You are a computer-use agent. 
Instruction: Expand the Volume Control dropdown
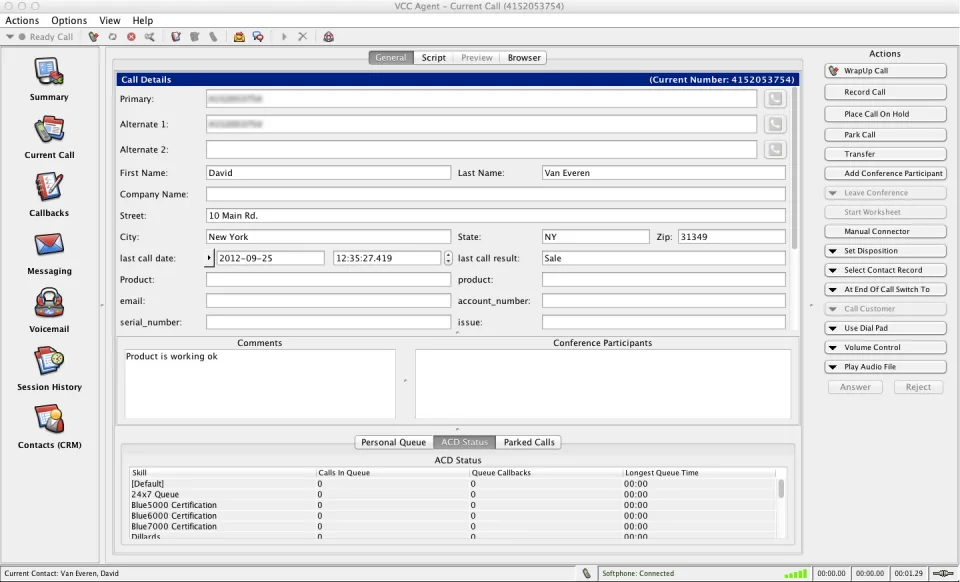[885, 348]
